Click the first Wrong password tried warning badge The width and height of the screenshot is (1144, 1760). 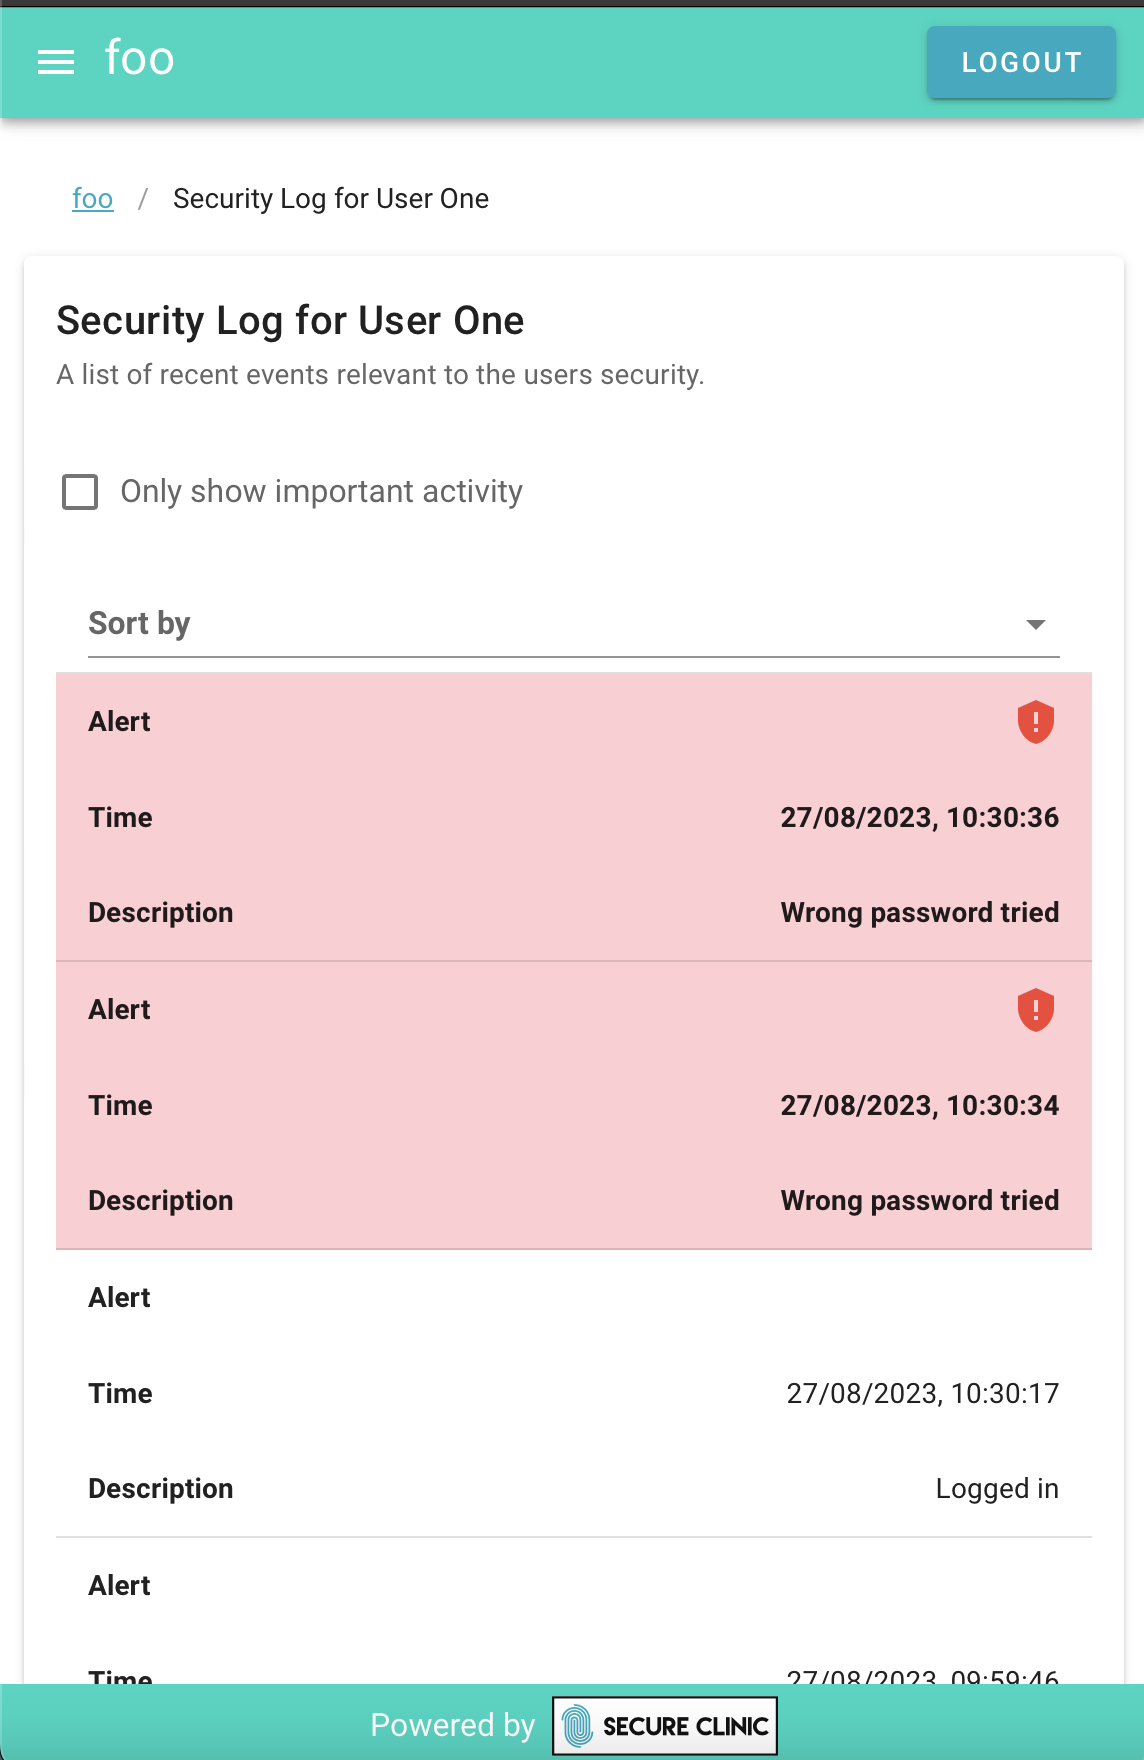click(x=1035, y=722)
